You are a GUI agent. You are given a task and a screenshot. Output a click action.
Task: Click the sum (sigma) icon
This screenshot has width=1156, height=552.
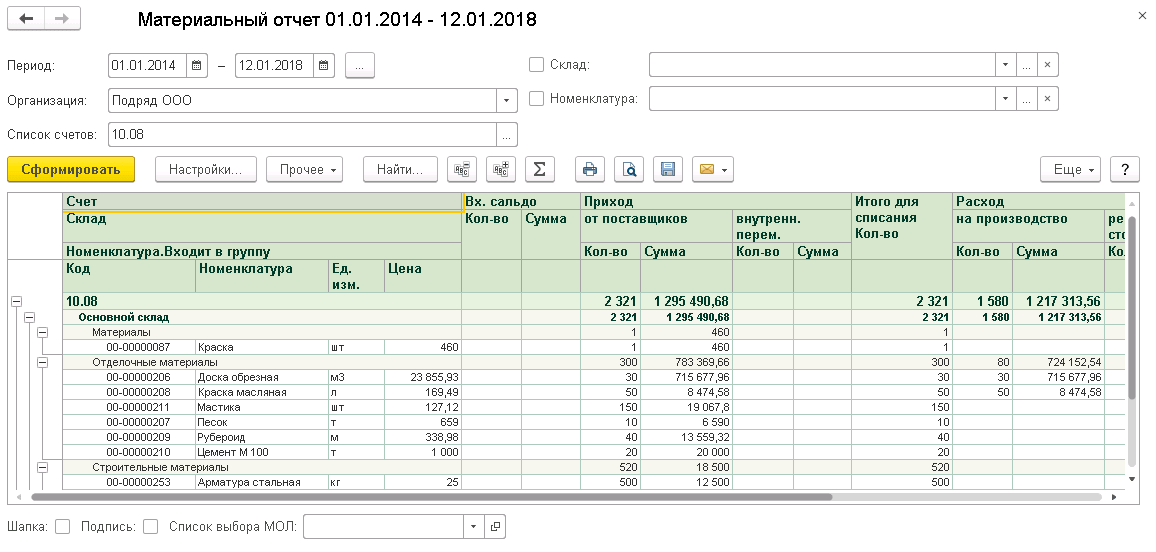tap(539, 169)
